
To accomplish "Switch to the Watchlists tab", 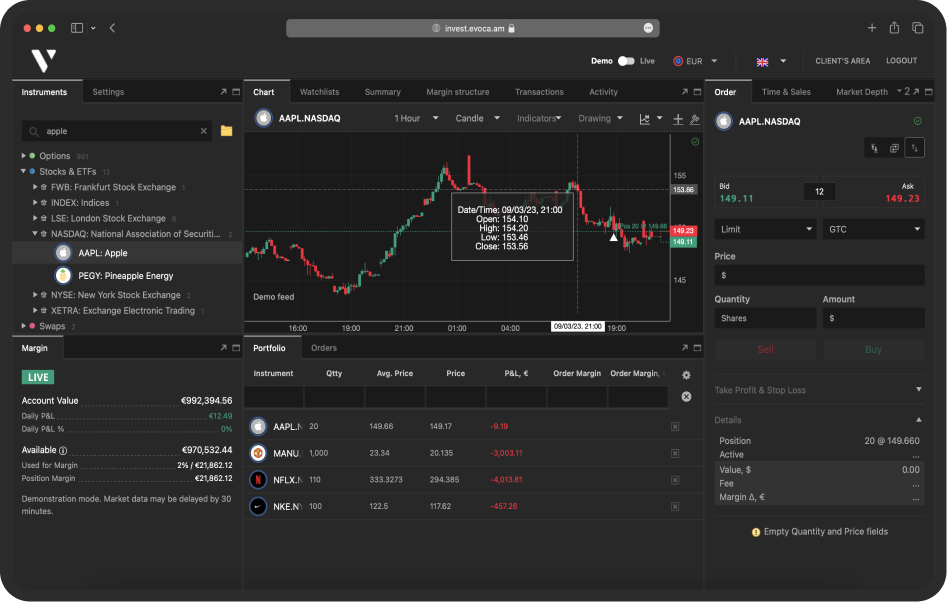I will [x=319, y=92].
